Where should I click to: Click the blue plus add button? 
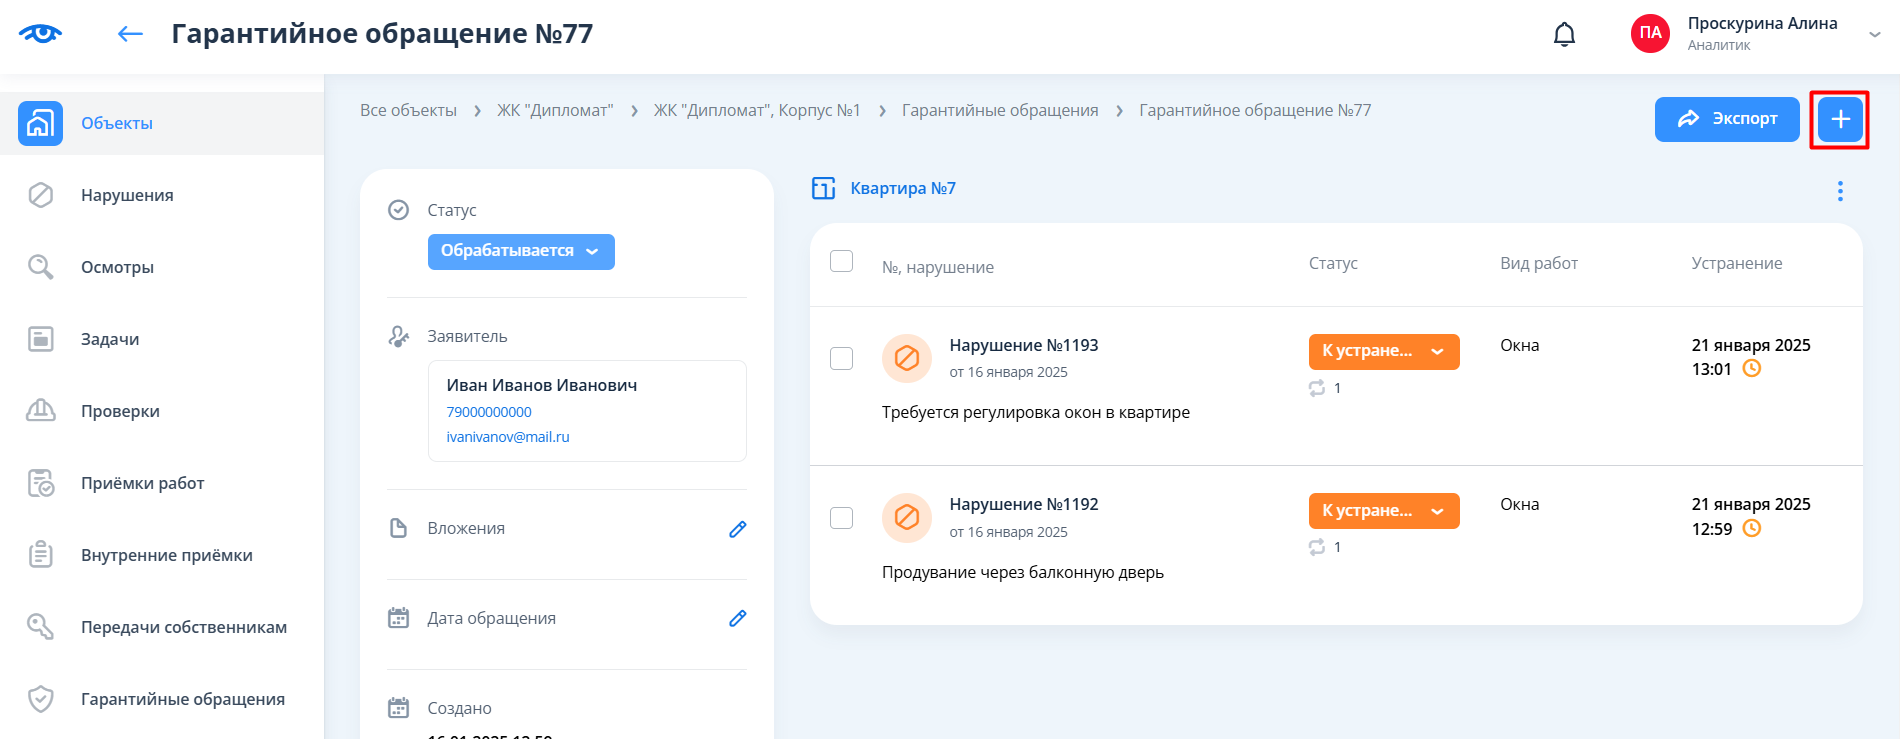point(1840,120)
